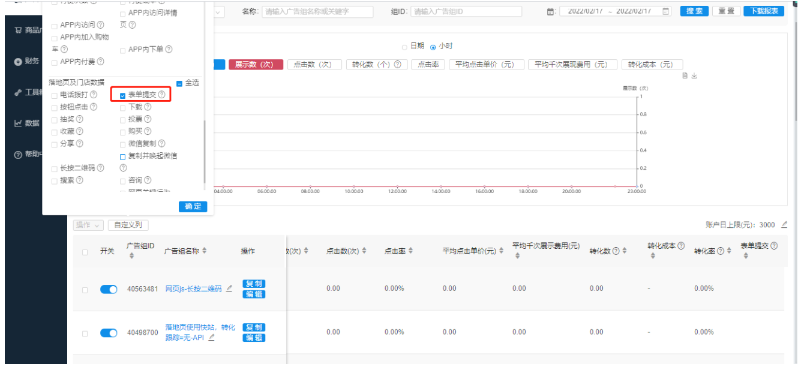Click help icon inside 转化数（个） metric button
The width and height of the screenshot is (801, 366).
tap(397, 64)
